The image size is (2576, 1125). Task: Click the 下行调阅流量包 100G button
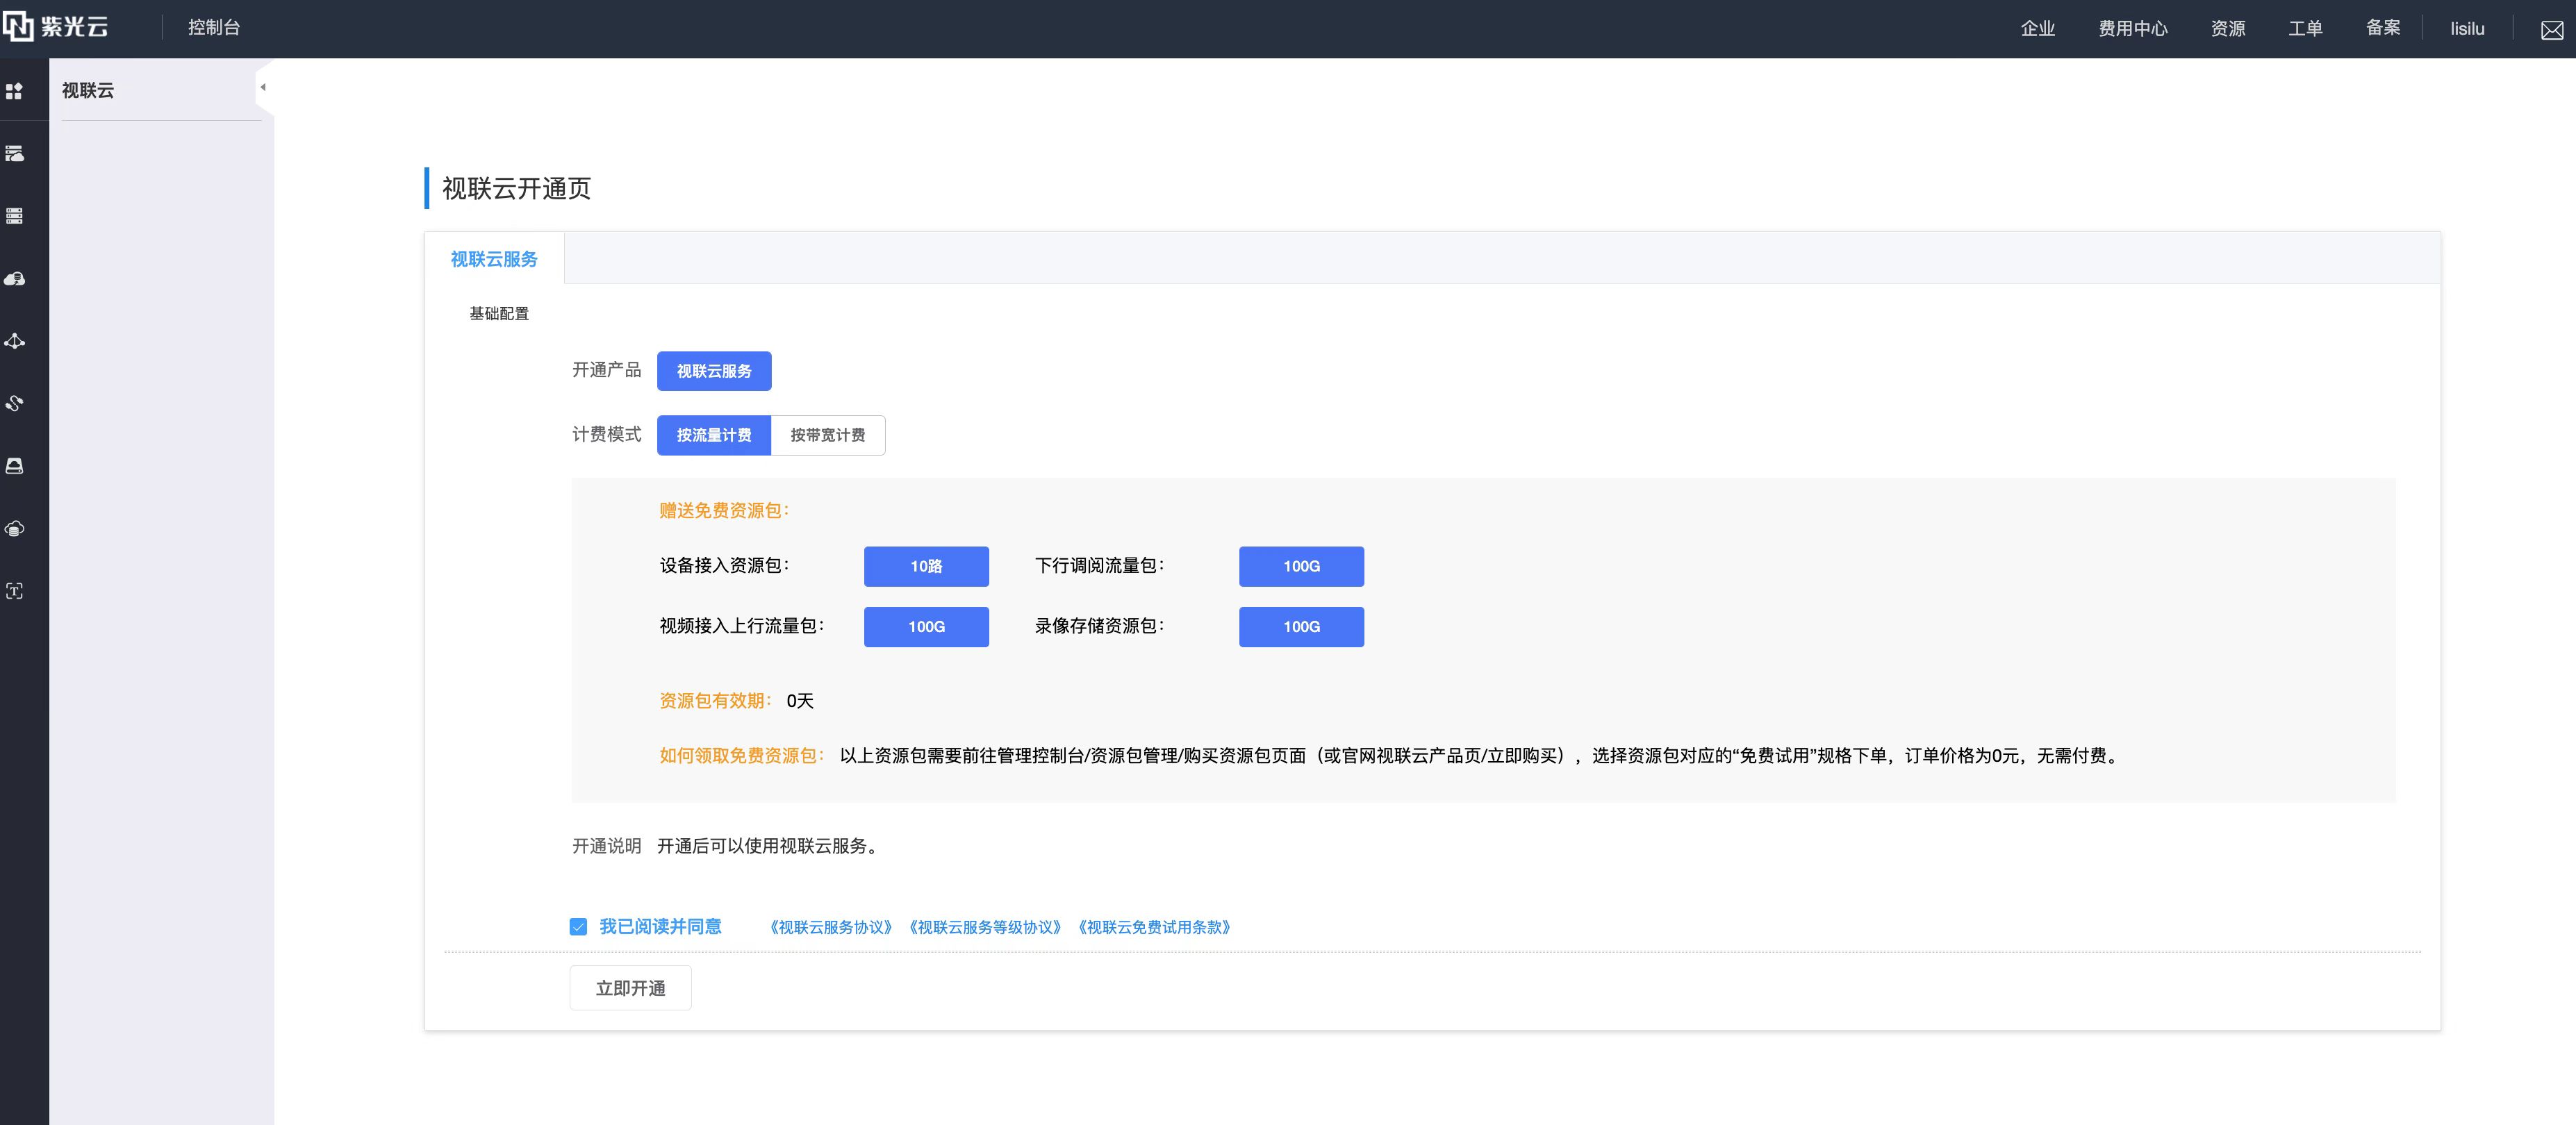point(1301,566)
